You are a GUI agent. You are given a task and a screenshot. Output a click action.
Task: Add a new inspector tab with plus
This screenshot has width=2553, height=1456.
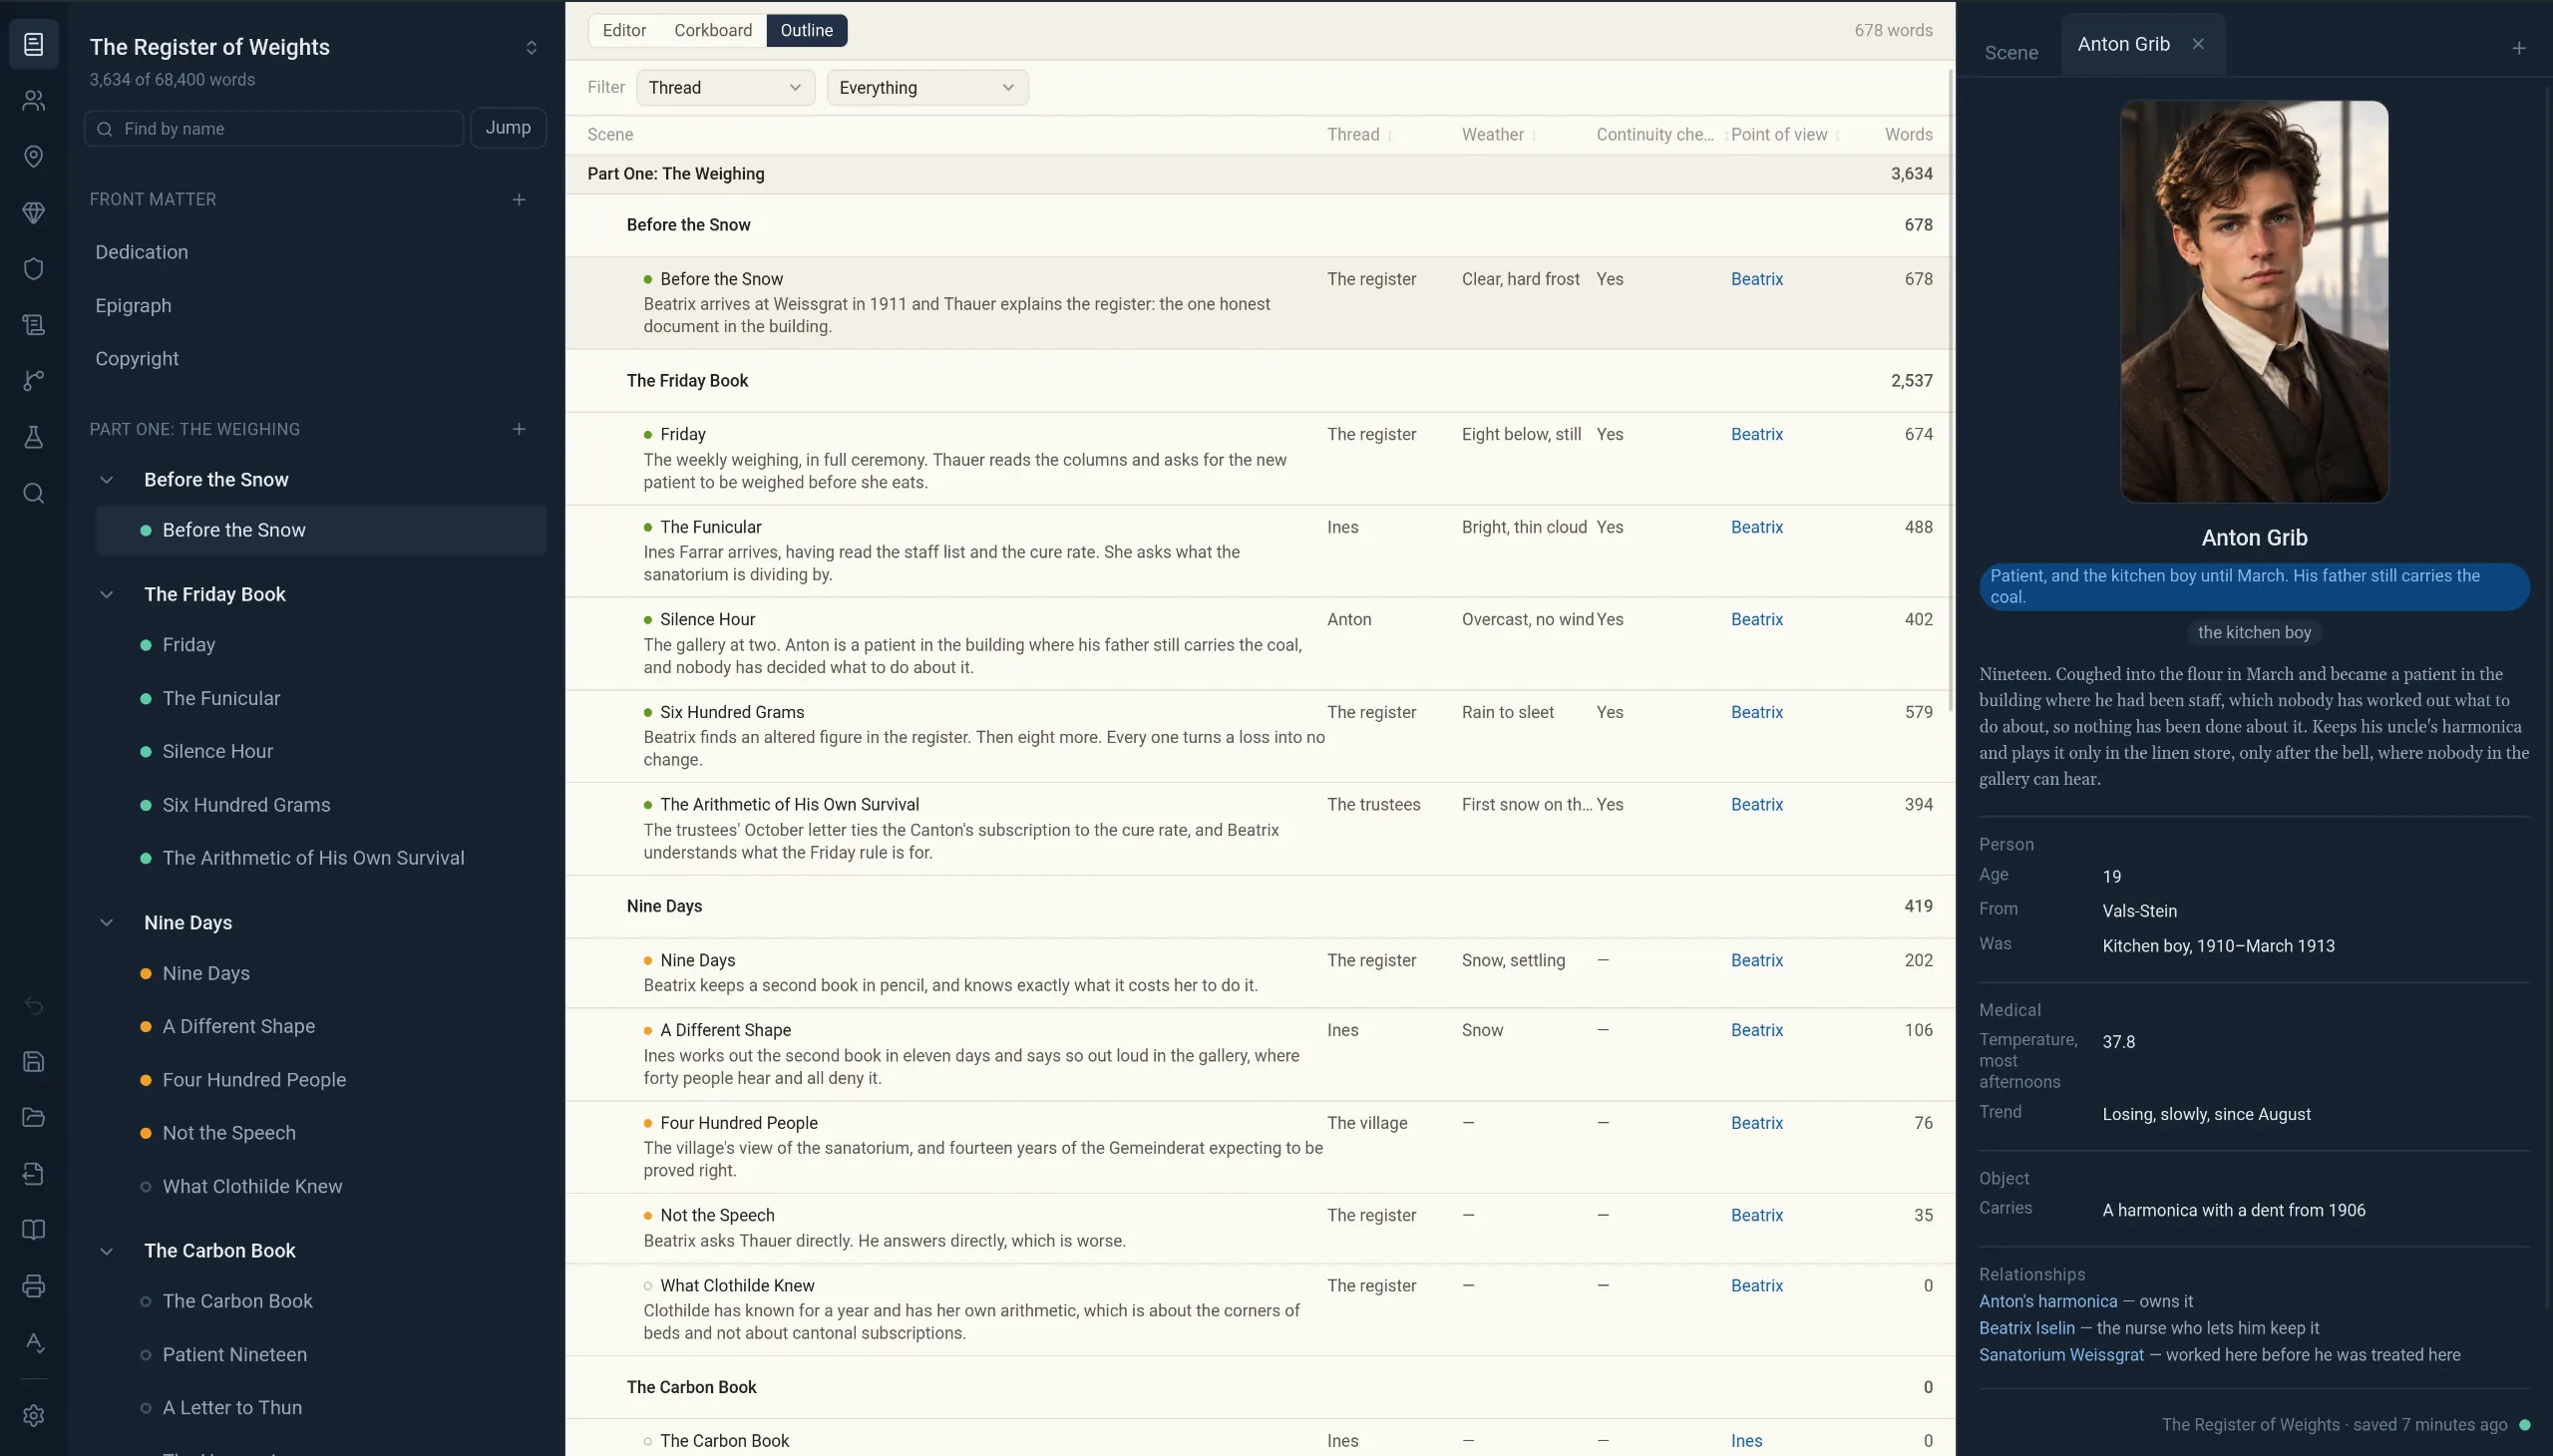click(2519, 48)
